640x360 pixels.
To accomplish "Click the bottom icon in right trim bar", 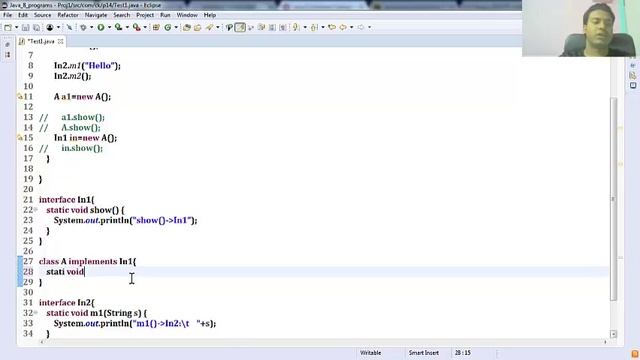I will [633, 85].
